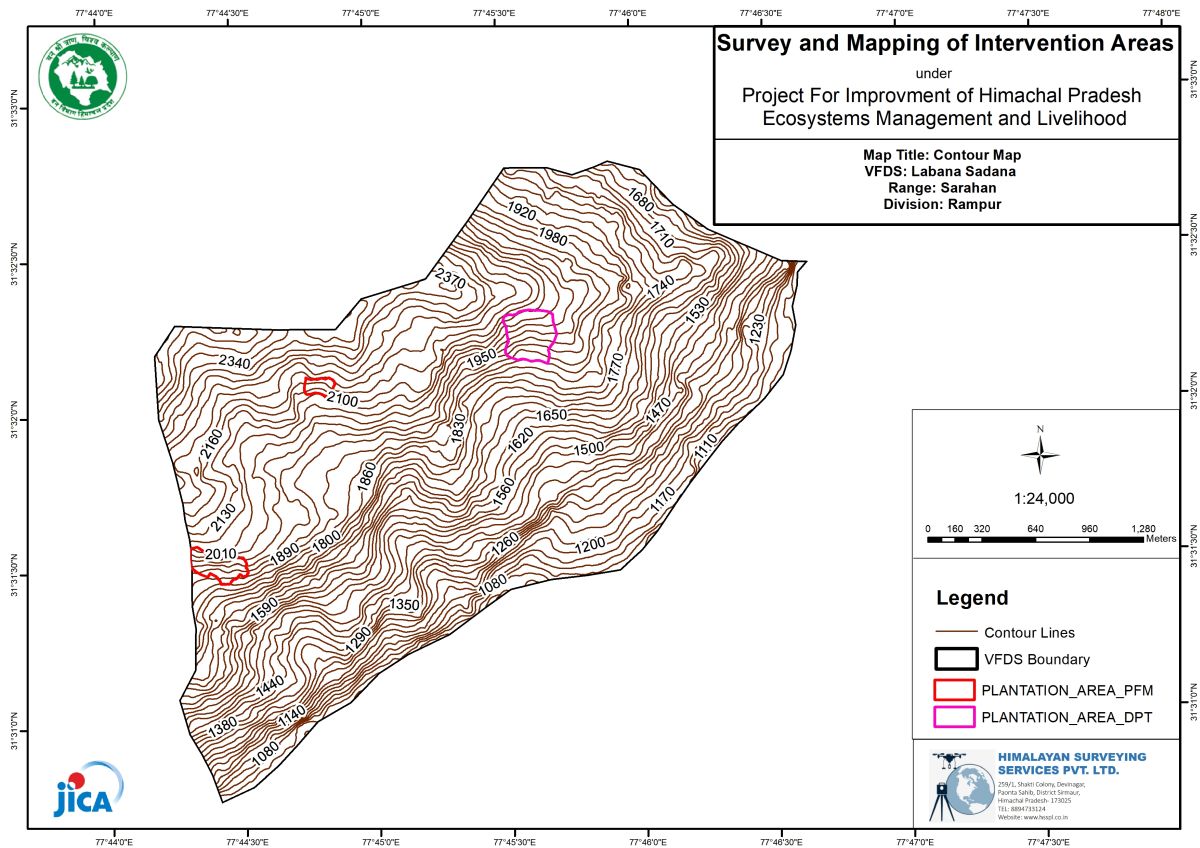
Task: Click the 'Legend' heading
Action: [x=972, y=599]
